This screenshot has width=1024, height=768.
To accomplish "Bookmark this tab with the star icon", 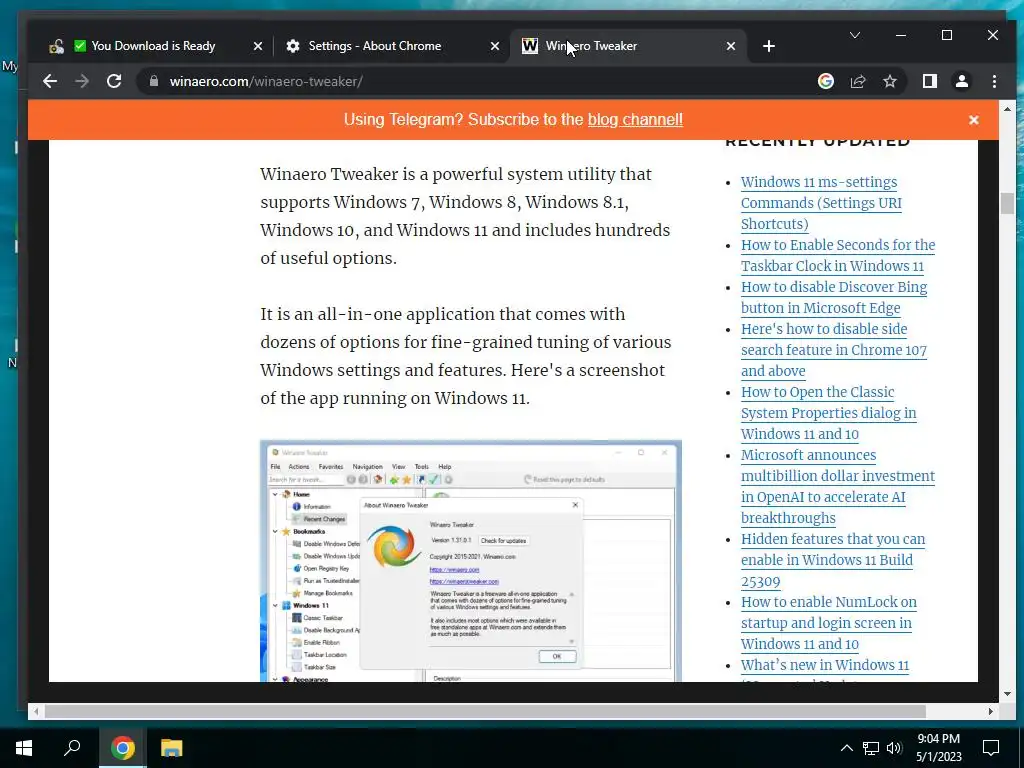I will pos(889,82).
